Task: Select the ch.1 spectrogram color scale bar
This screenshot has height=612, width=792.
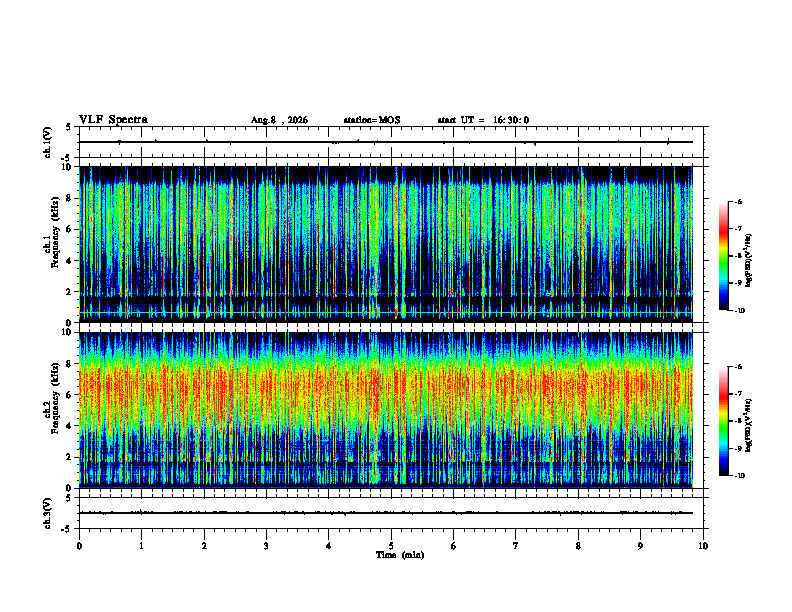Action: click(724, 256)
